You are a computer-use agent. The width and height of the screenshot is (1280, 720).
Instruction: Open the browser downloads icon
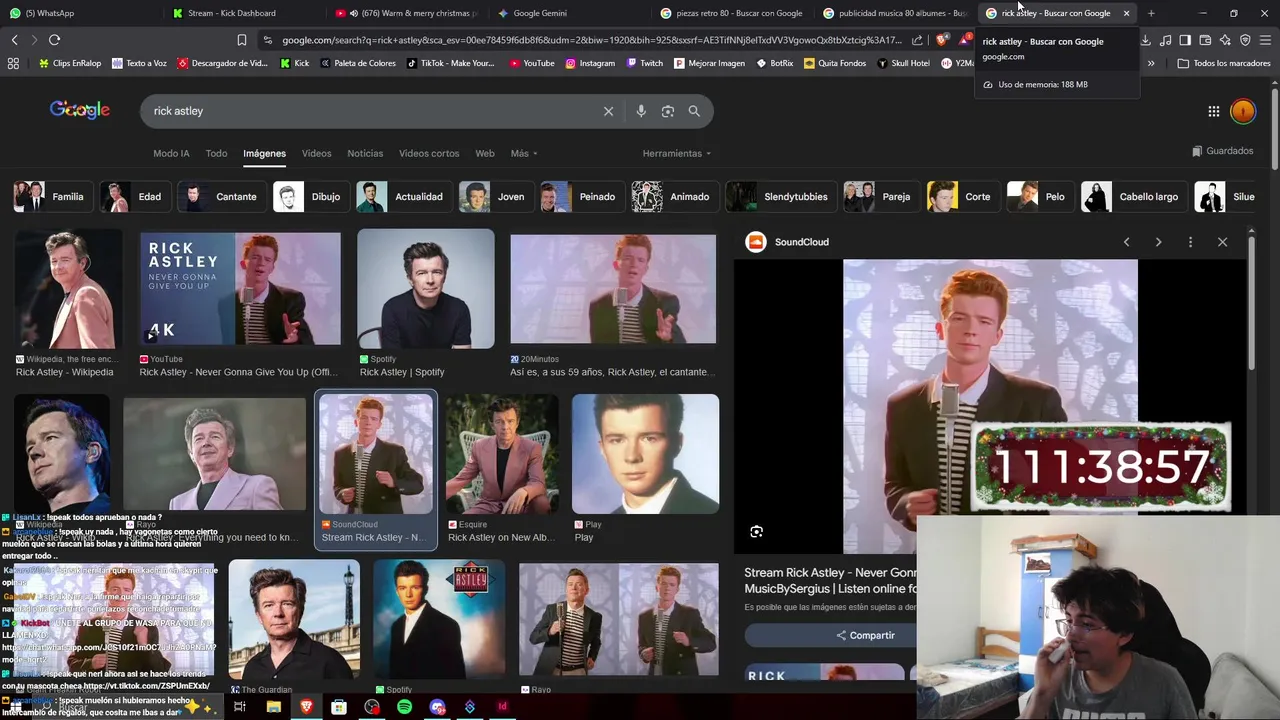[x=1145, y=40]
